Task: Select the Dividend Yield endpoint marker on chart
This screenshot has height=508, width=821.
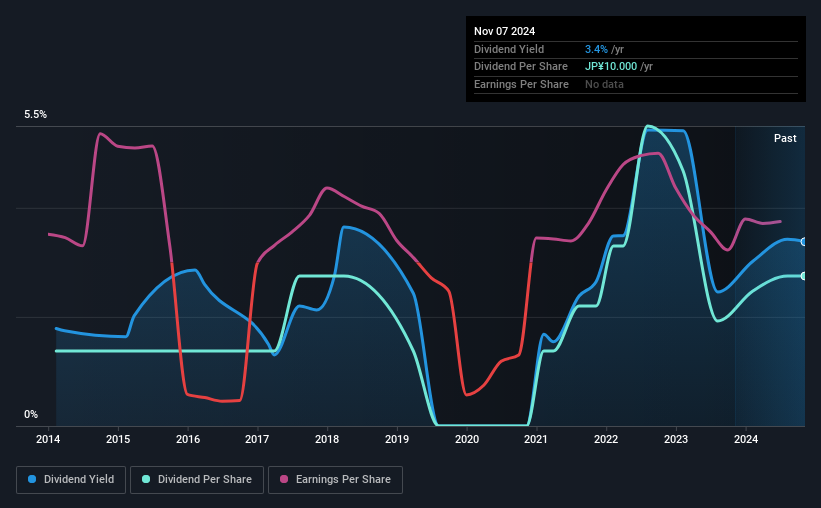Action: [x=804, y=242]
